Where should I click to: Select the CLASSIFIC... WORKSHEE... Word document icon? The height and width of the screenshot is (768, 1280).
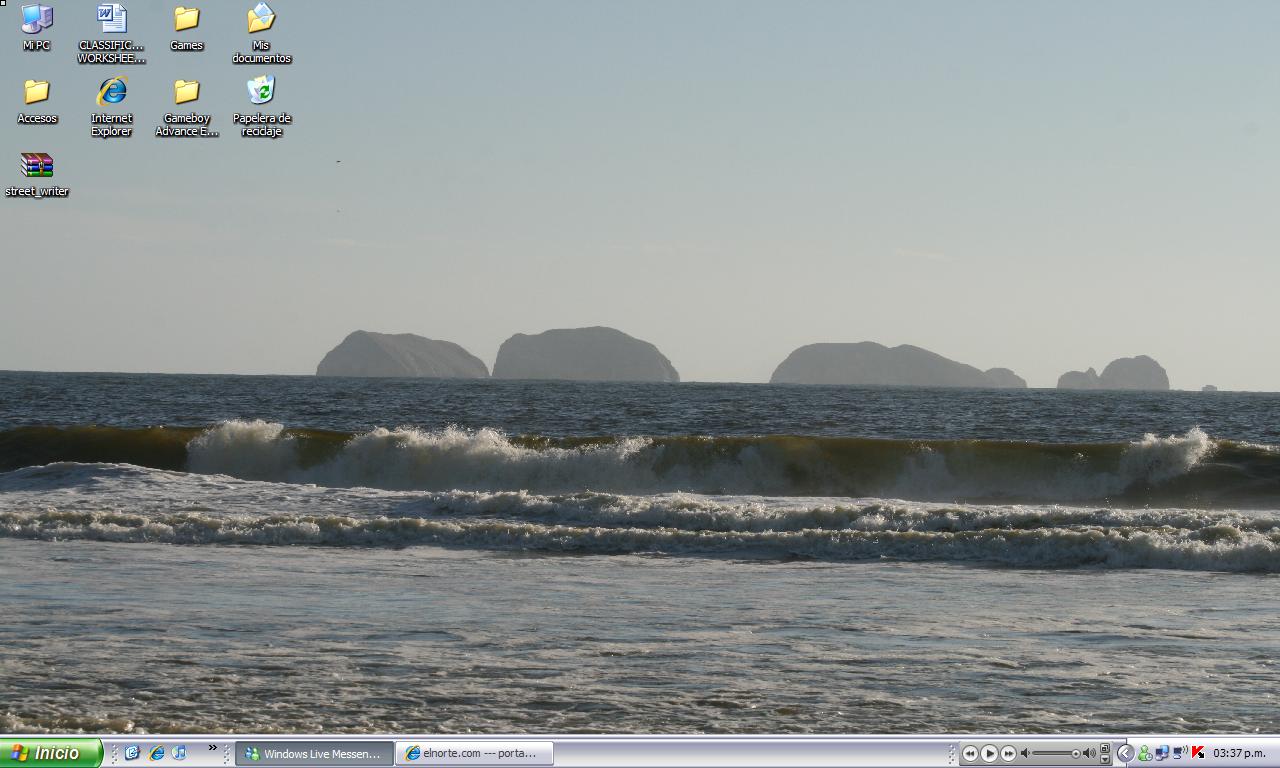(111, 34)
